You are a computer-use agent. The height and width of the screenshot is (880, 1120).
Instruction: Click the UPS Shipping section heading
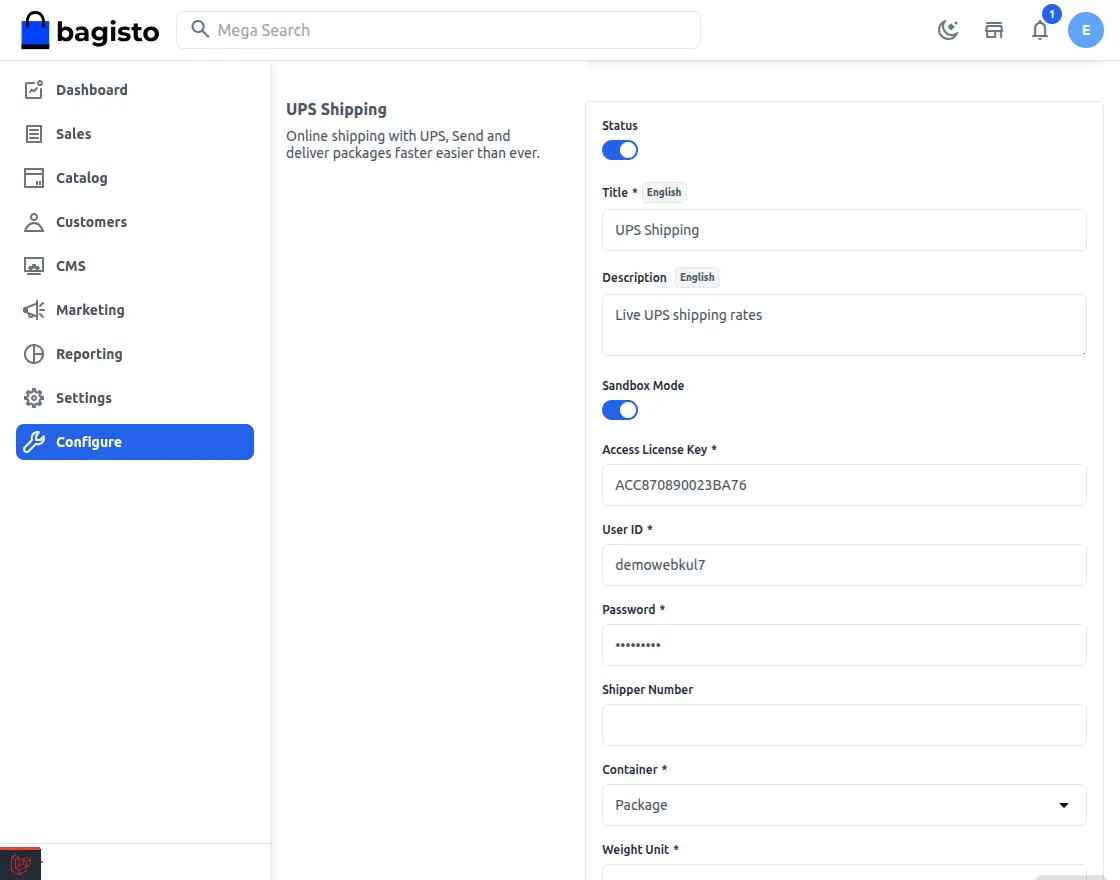[336, 109]
